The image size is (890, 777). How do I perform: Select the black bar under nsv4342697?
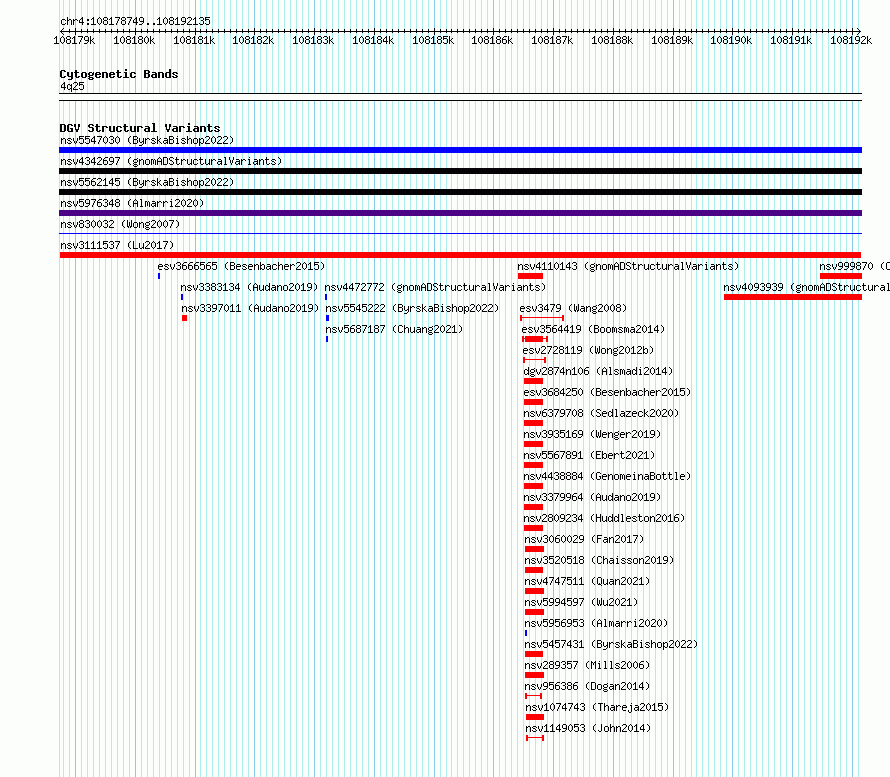coord(460,171)
